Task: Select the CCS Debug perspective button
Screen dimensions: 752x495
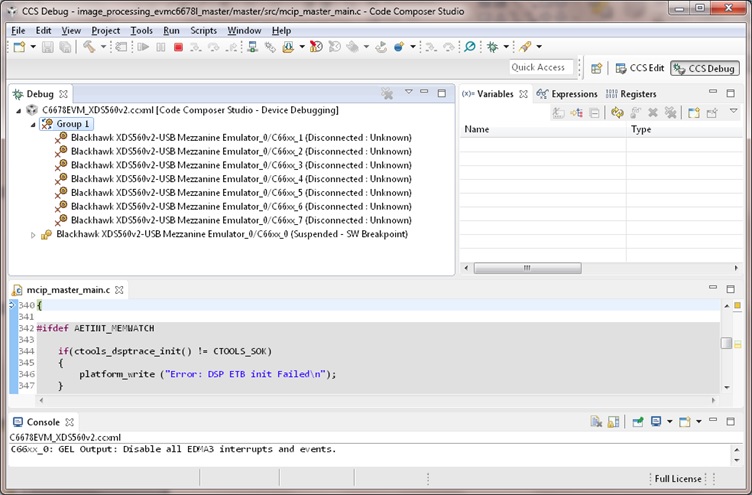Action: pos(705,68)
